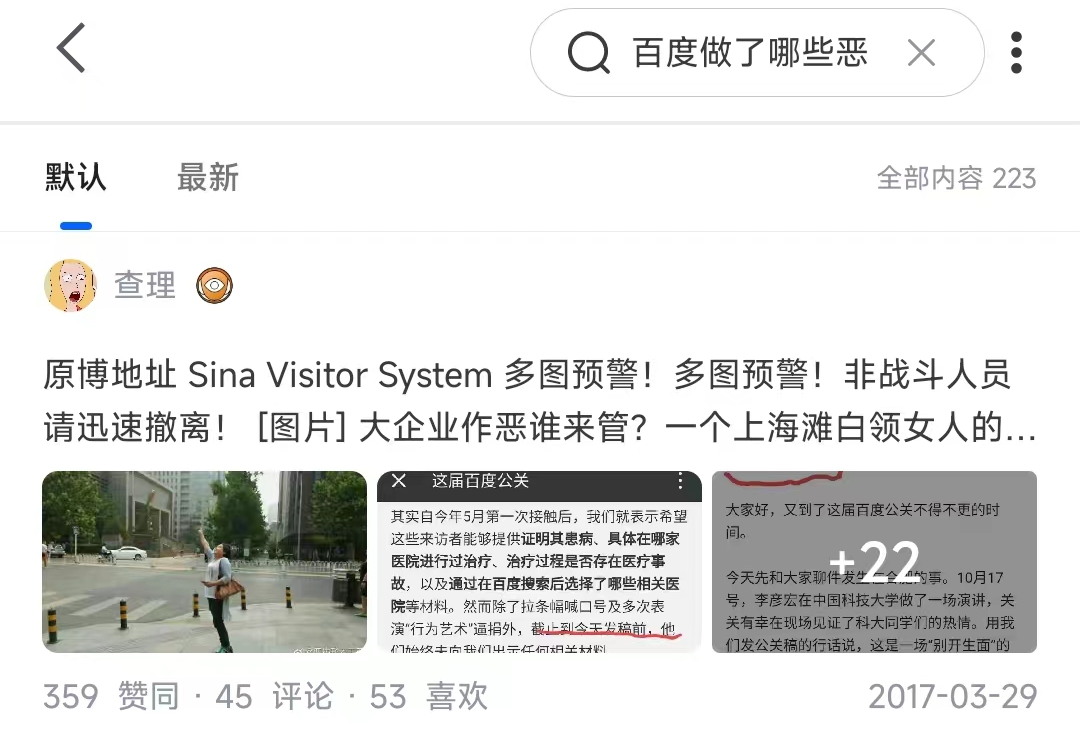Open the 45 评论 comments
The height and width of the screenshot is (744, 1080).
[274, 696]
